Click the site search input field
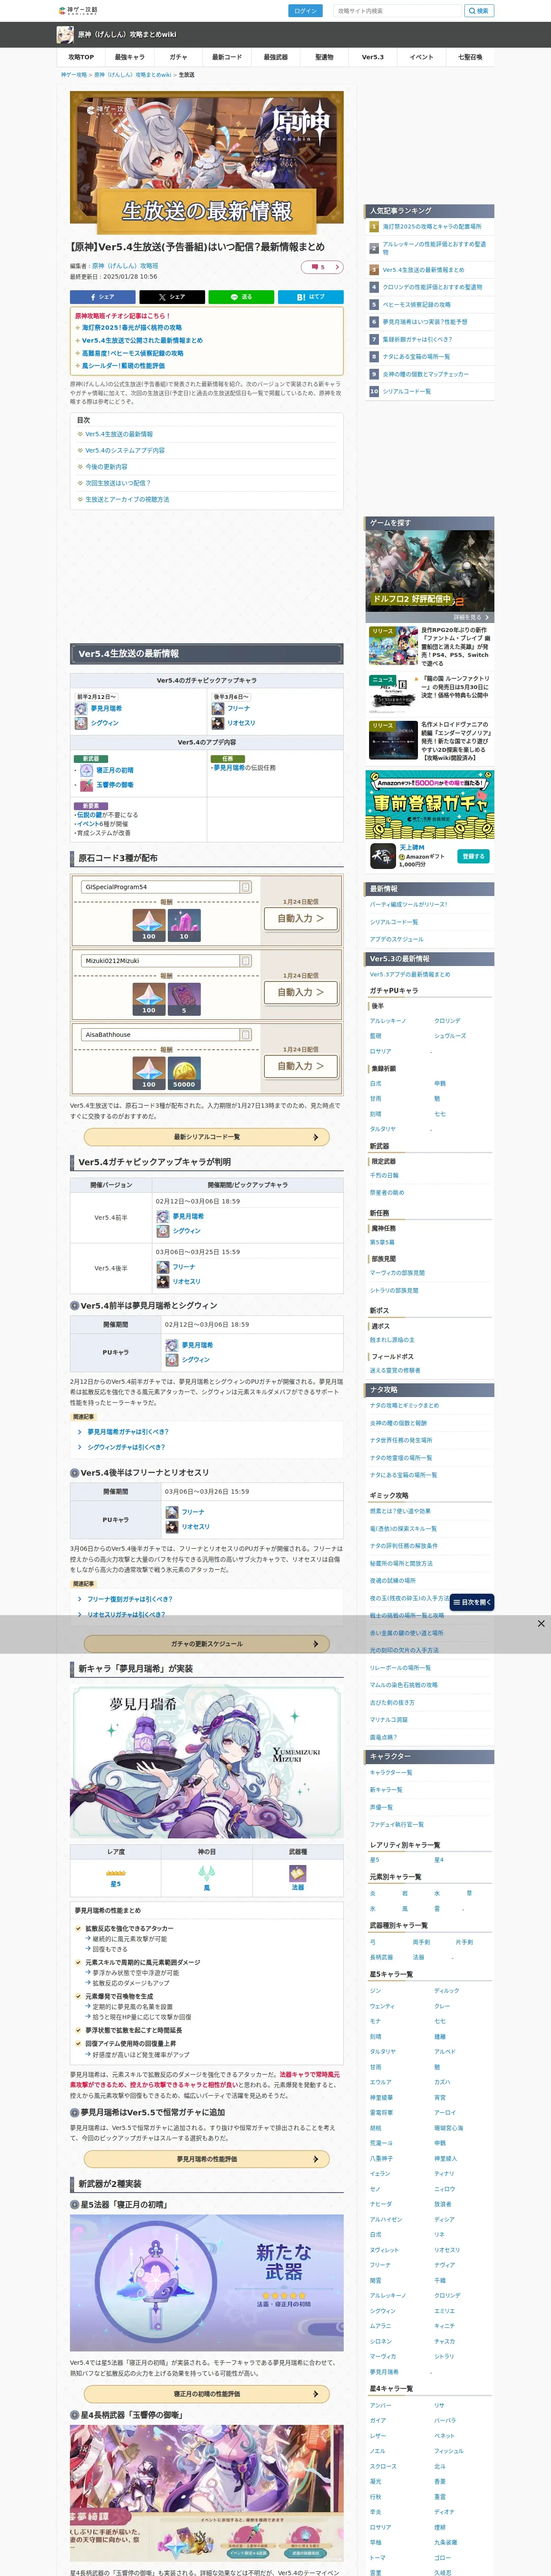The image size is (551, 2576). [x=398, y=11]
